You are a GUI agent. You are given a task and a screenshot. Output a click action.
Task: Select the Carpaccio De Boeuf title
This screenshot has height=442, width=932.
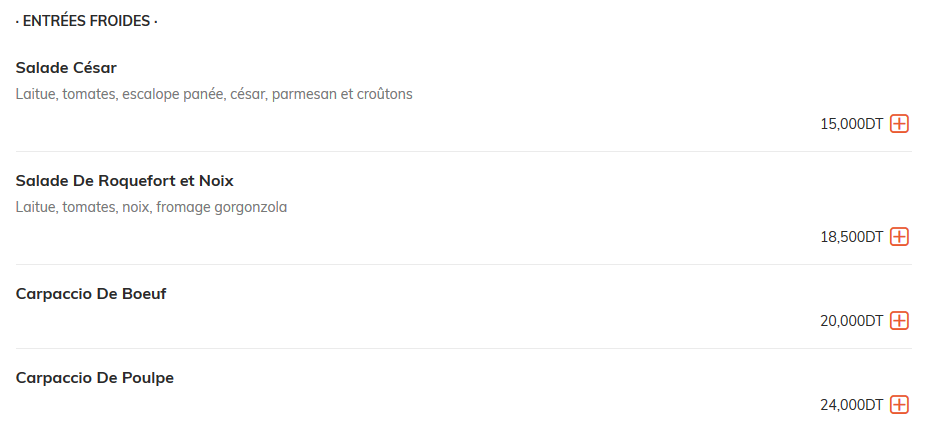click(91, 294)
